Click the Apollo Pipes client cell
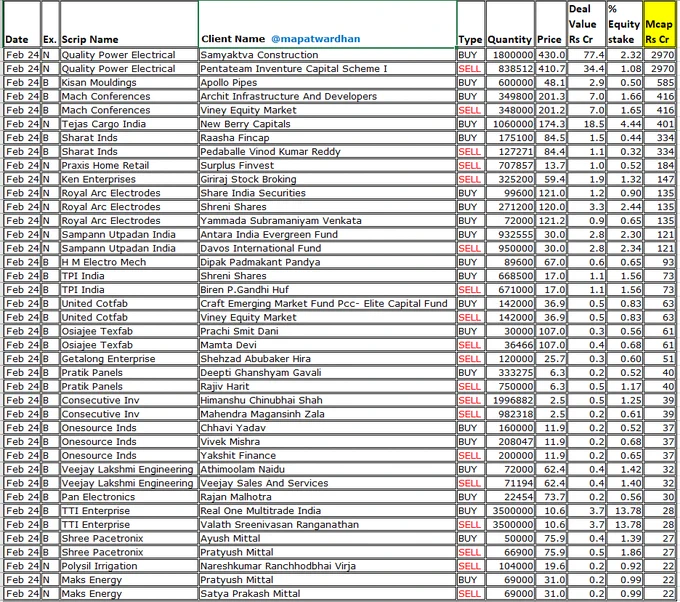 coord(327,83)
